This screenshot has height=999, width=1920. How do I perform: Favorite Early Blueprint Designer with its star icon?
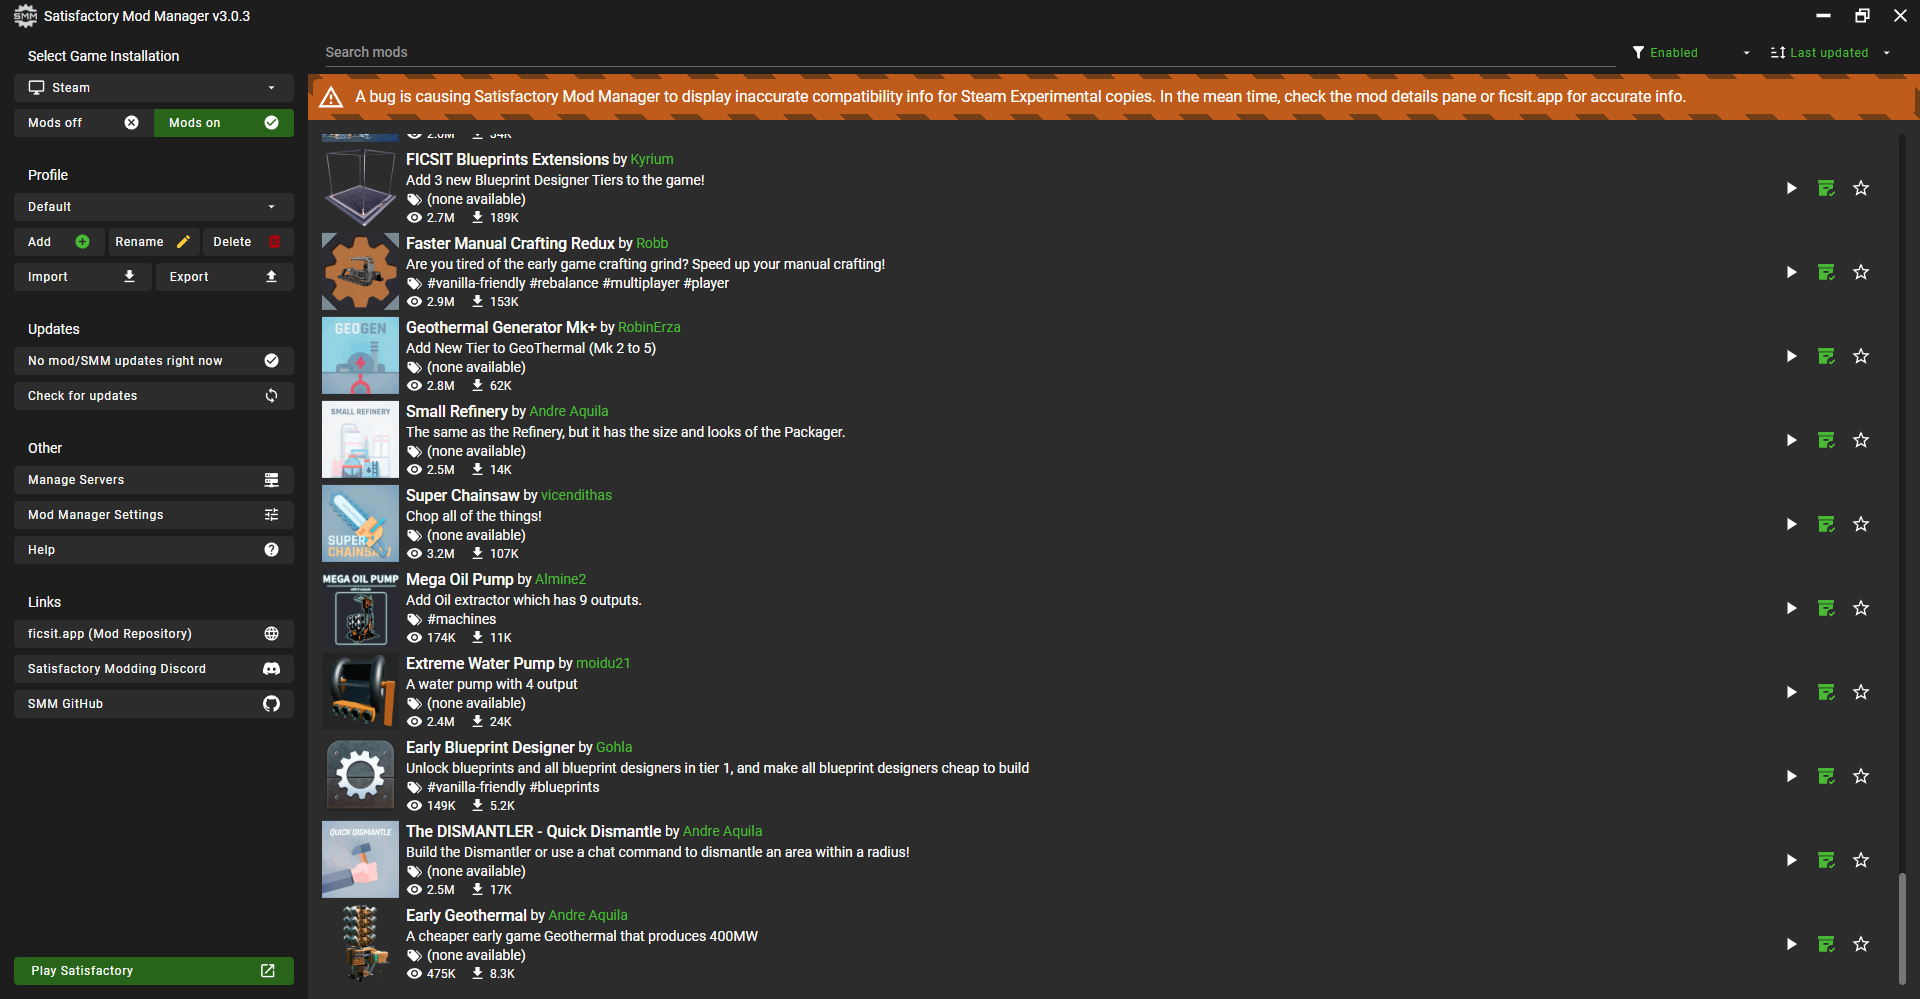[1861, 776]
